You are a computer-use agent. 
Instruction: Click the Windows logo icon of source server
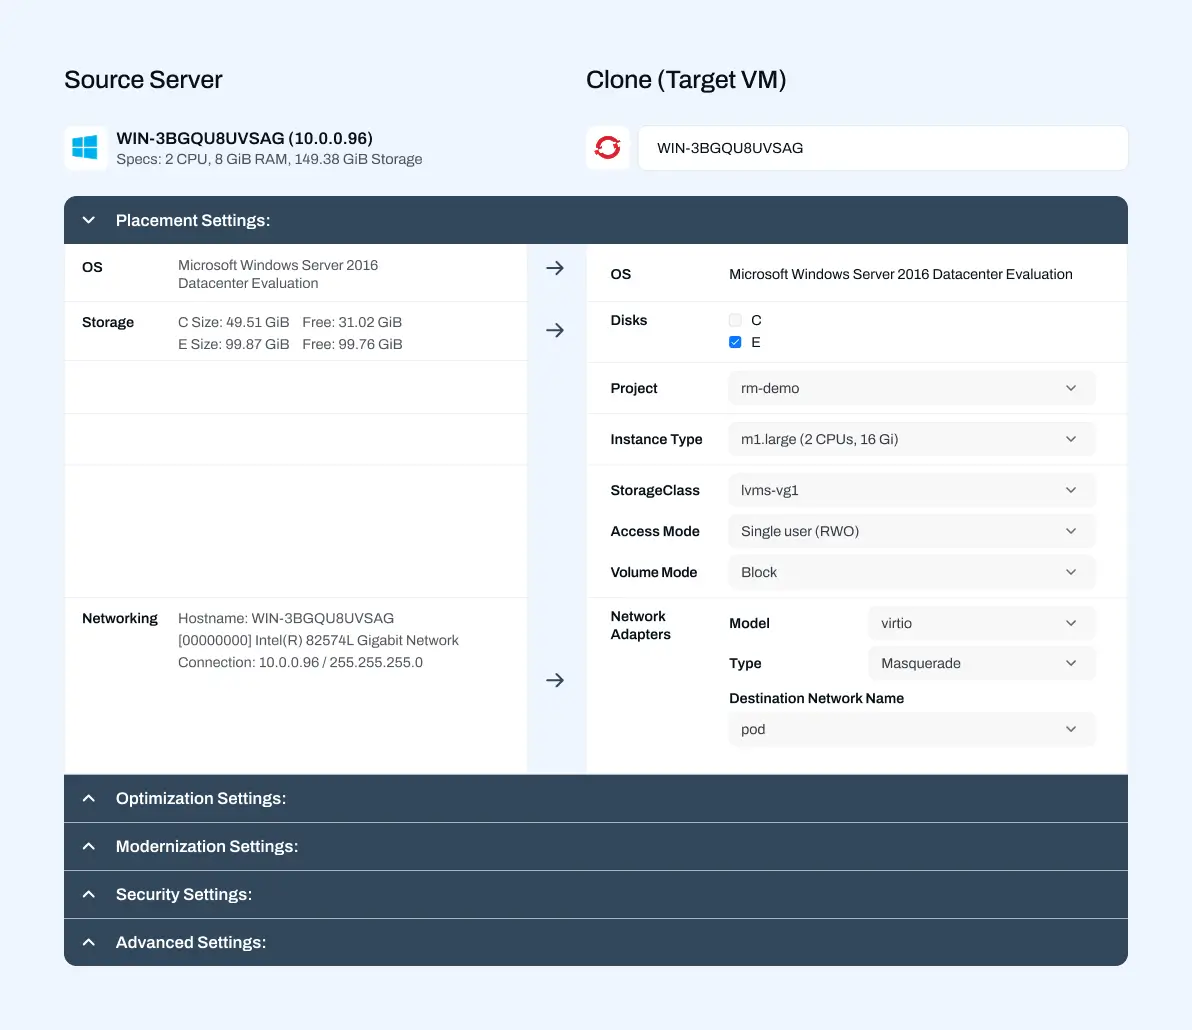[85, 147]
